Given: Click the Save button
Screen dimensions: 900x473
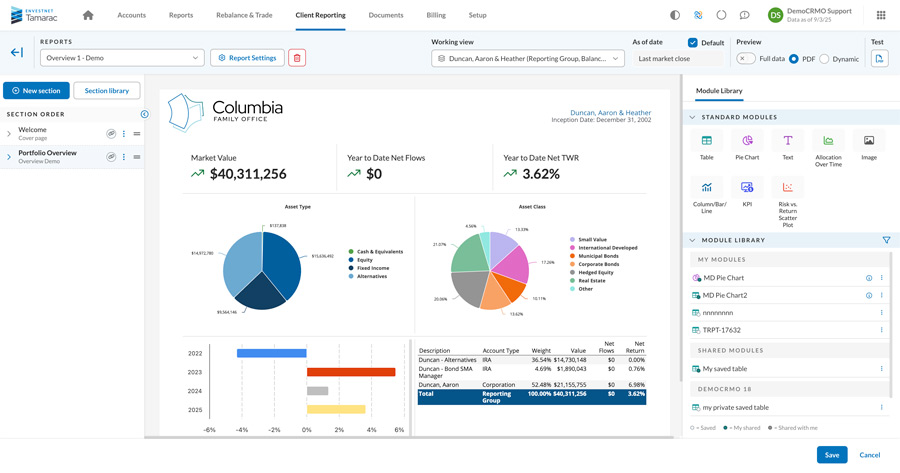Looking at the screenshot, I should [832, 455].
